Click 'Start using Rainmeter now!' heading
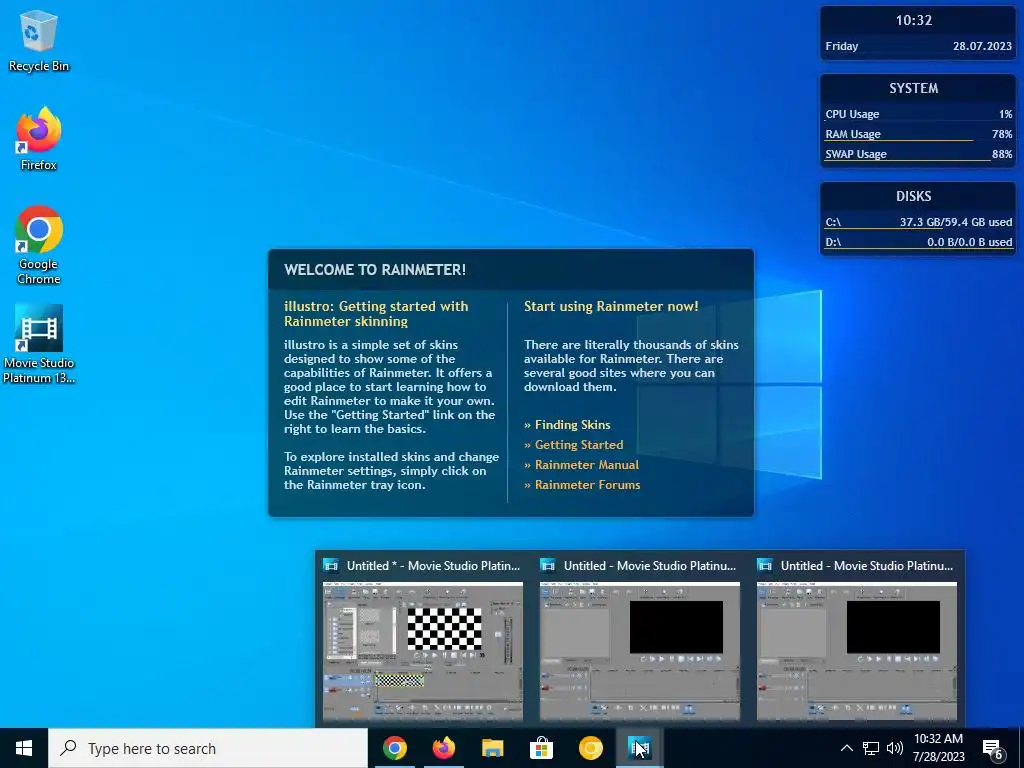Screen dimensions: 1024x768 coord(611,306)
